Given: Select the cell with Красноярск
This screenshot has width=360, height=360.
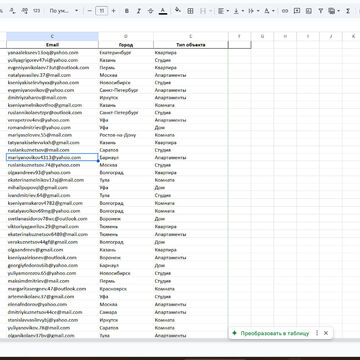Looking at the screenshot, I should (126, 289).
